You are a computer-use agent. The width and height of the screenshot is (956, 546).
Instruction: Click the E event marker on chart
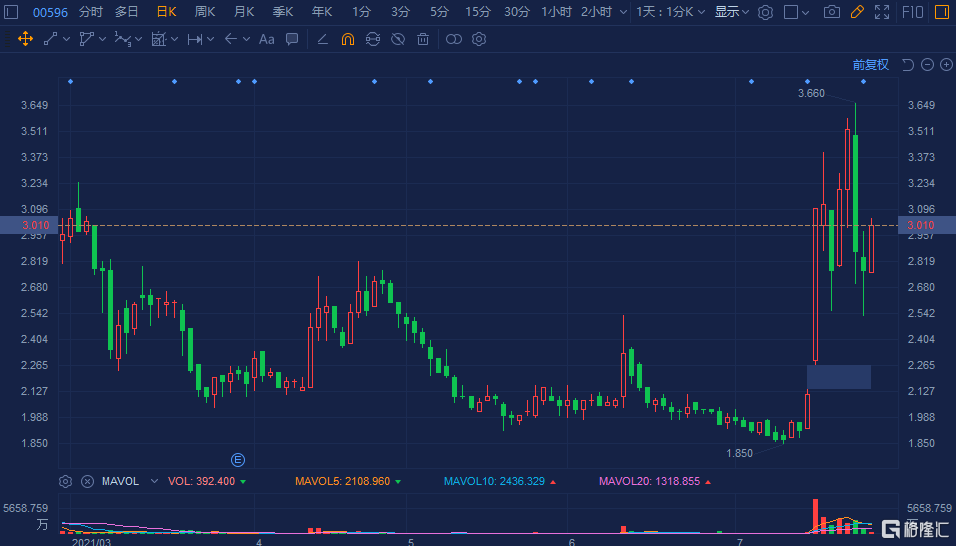coord(238,460)
